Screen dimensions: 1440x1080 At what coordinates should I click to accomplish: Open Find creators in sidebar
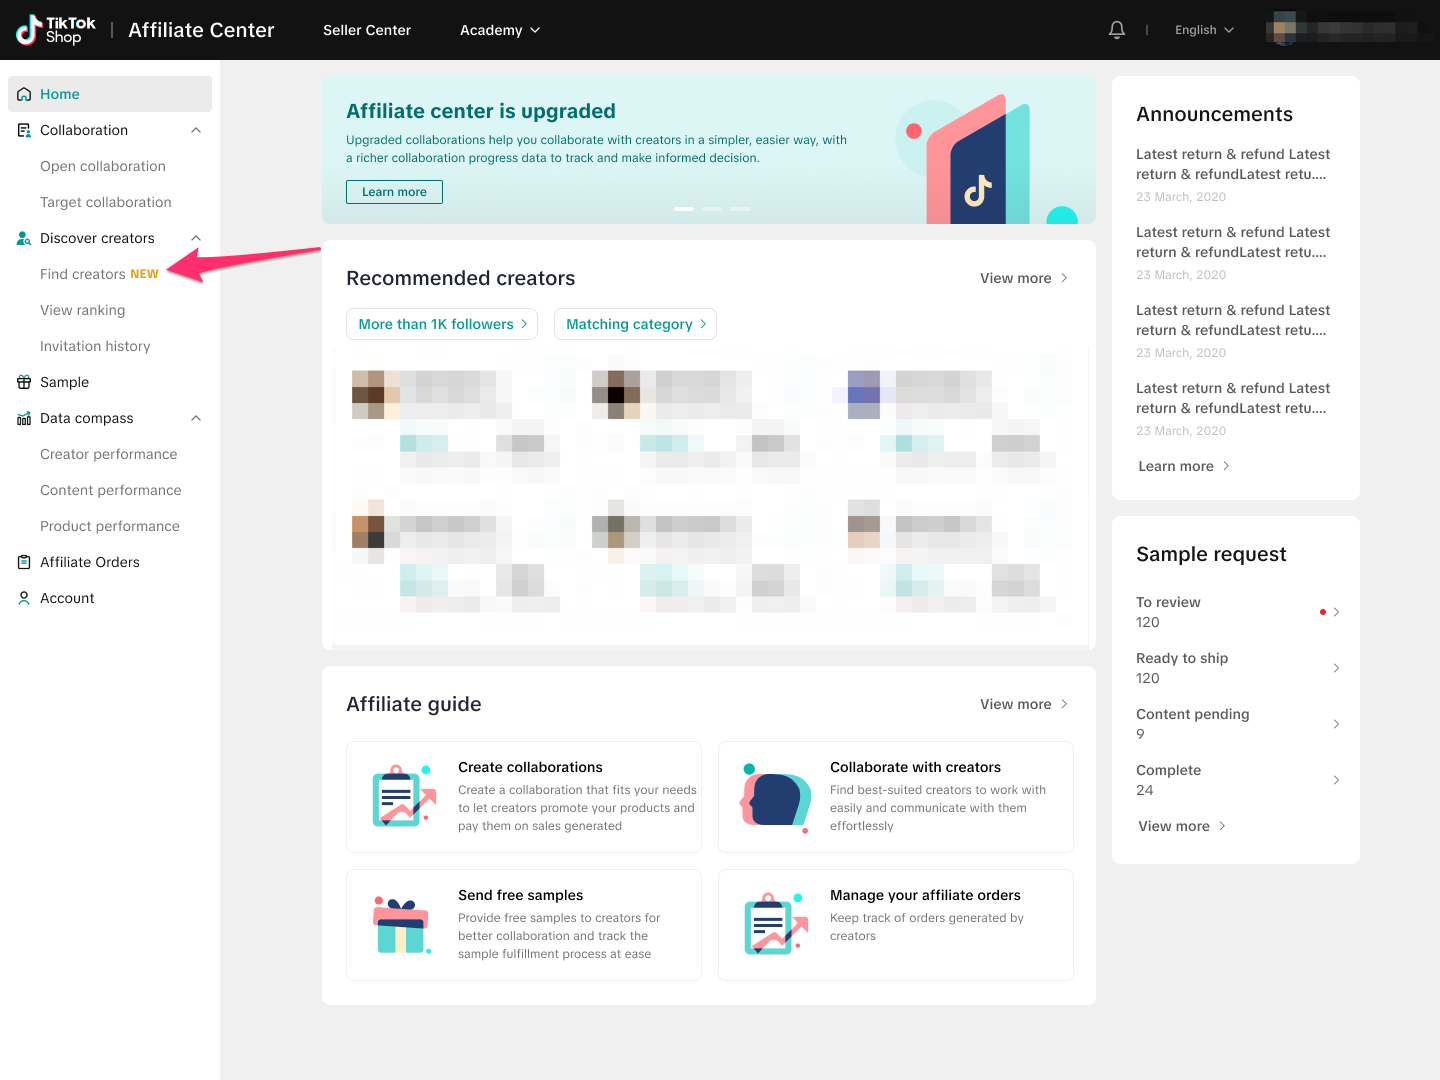83,274
